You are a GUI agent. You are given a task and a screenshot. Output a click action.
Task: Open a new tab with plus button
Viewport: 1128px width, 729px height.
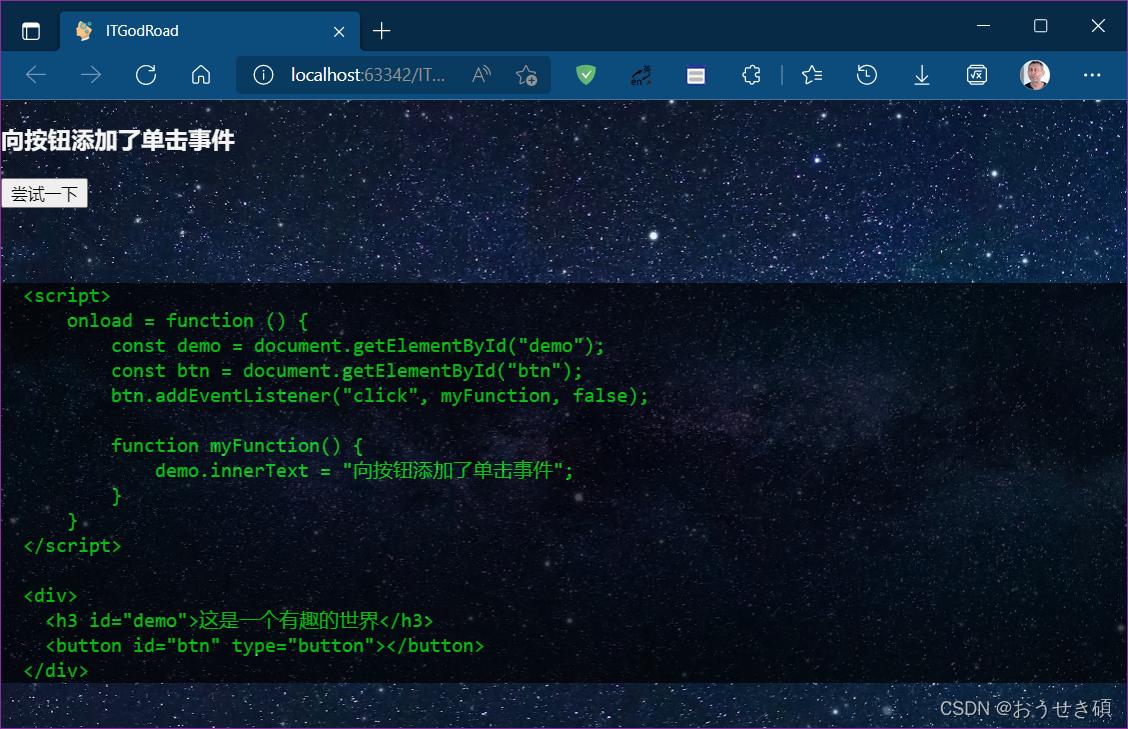[x=381, y=31]
